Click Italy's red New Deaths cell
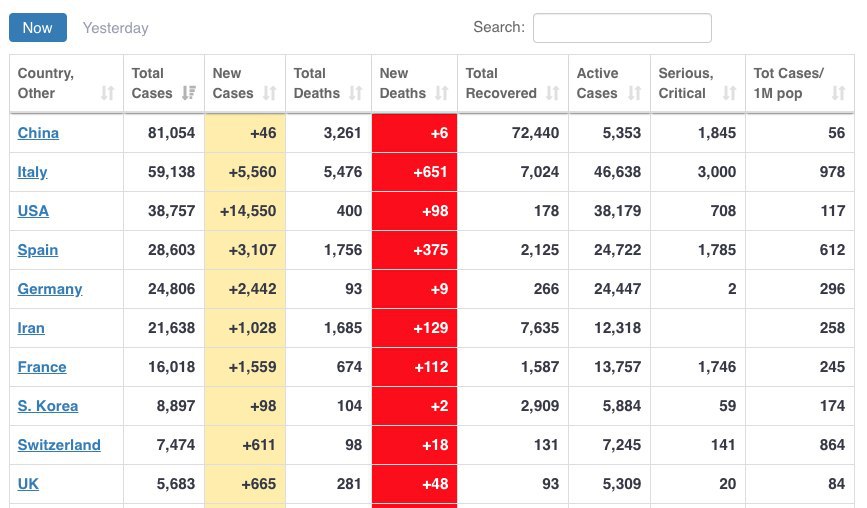 (x=414, y=172)
